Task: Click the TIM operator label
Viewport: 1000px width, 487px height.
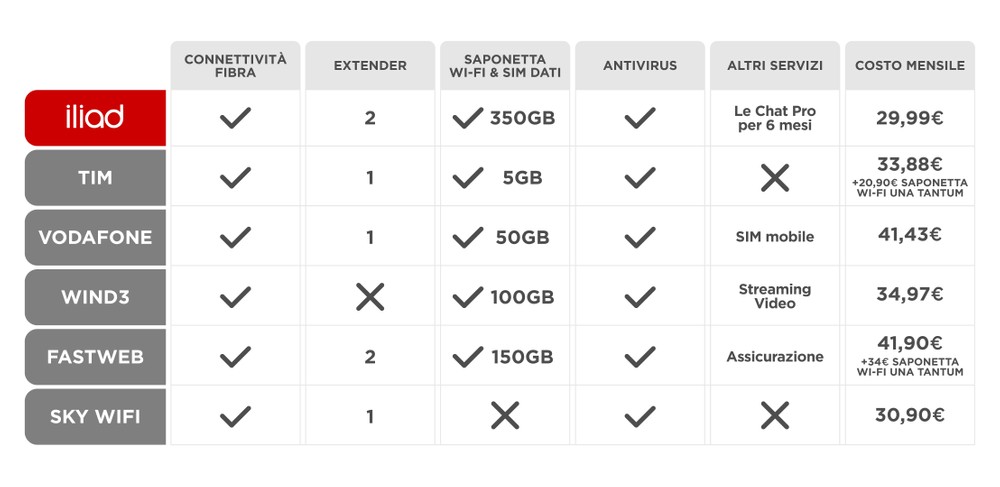Action: [95, 178]
